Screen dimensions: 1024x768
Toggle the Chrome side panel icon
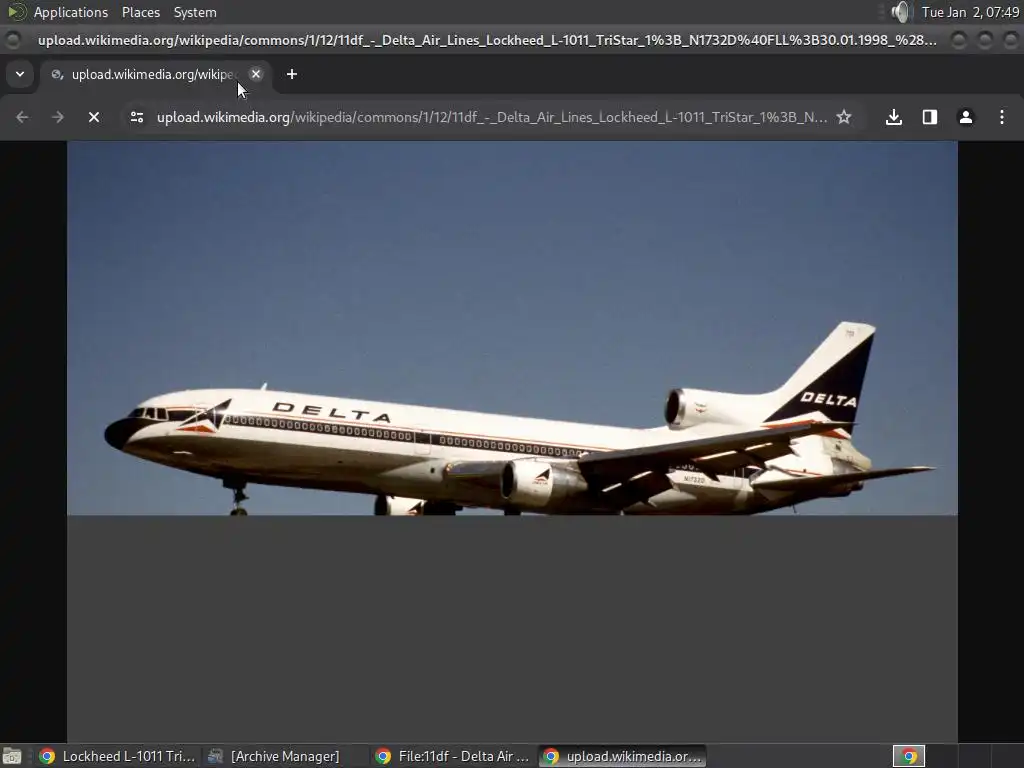pyautogui.click(x=930, y=117)
